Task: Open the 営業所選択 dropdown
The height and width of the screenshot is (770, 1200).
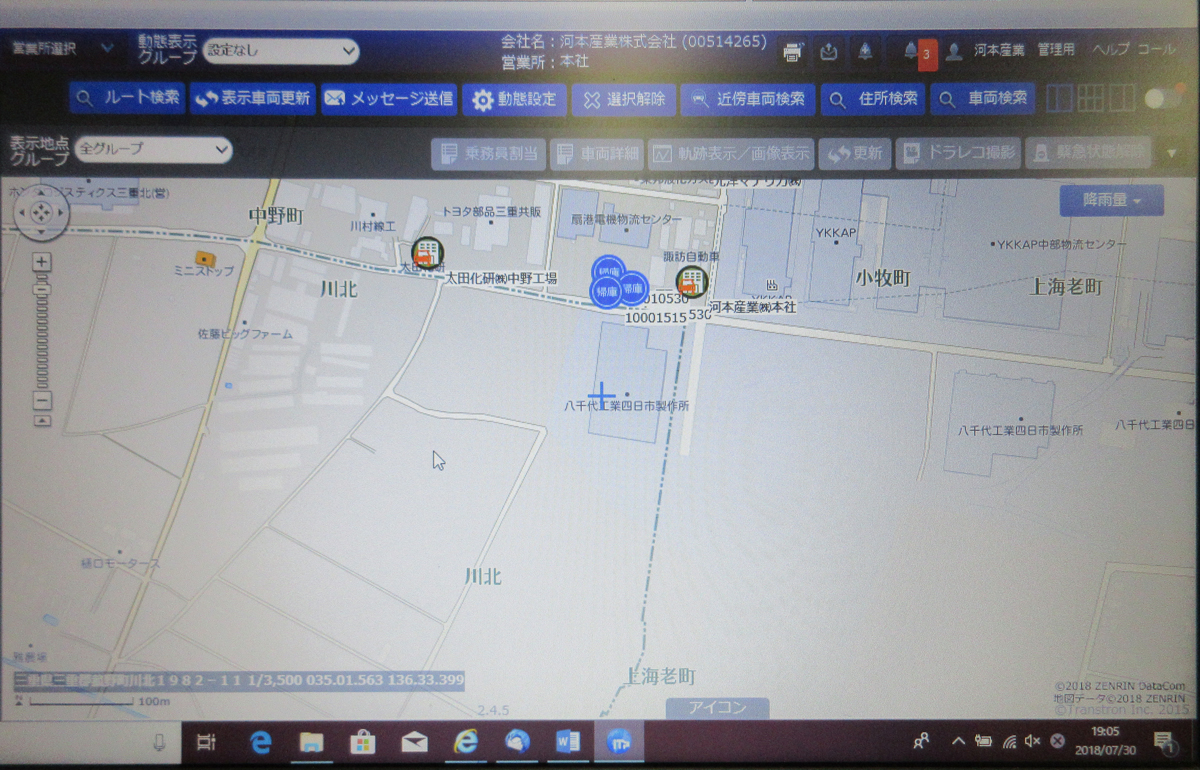Action: click(x=63, y=48)
